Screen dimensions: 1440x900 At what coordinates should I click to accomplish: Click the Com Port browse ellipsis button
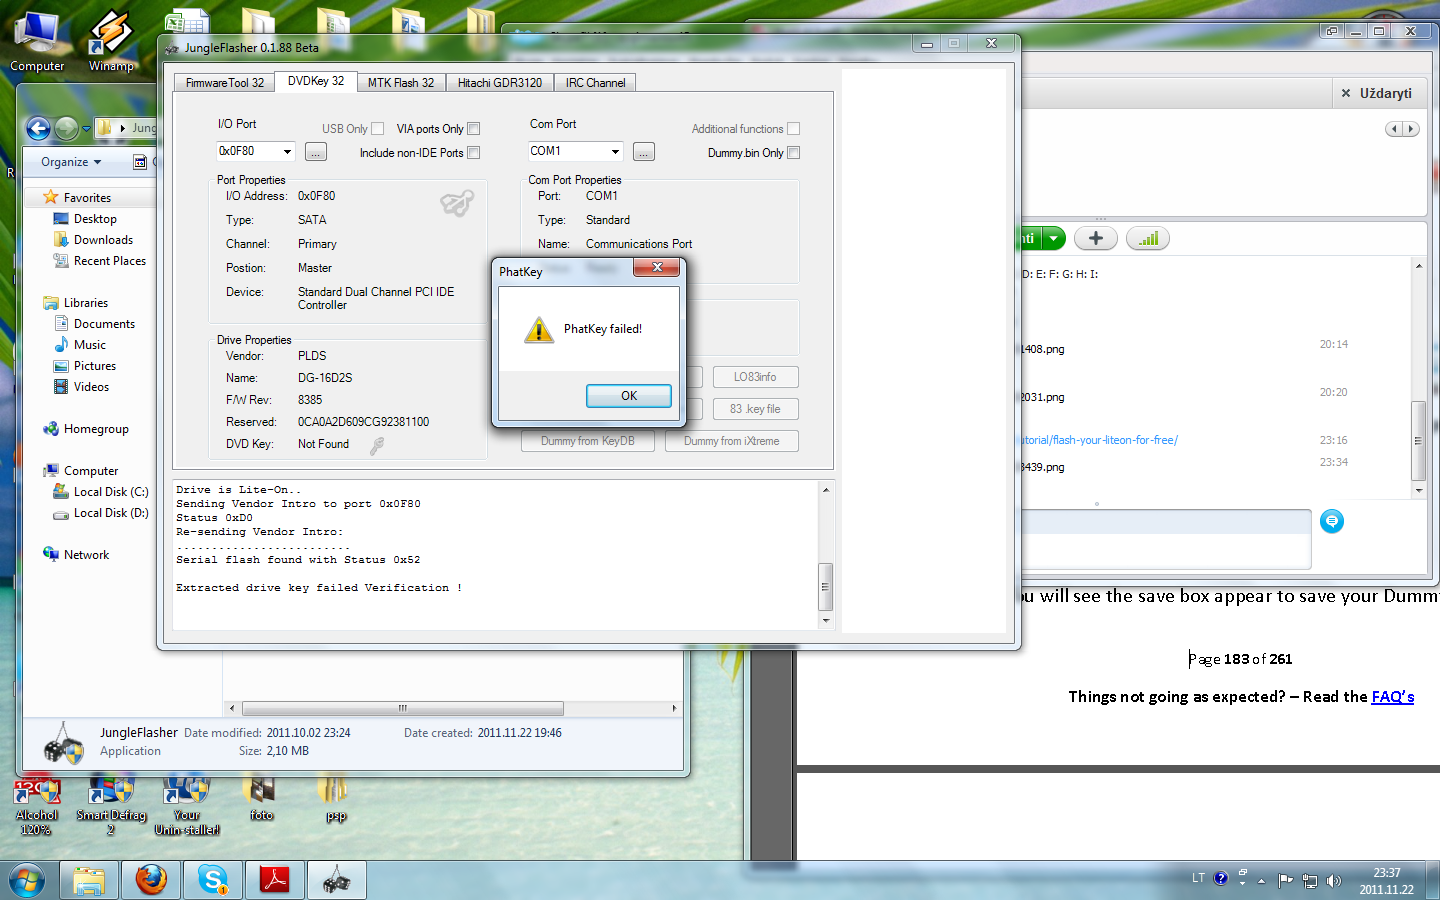coord(644,152)
